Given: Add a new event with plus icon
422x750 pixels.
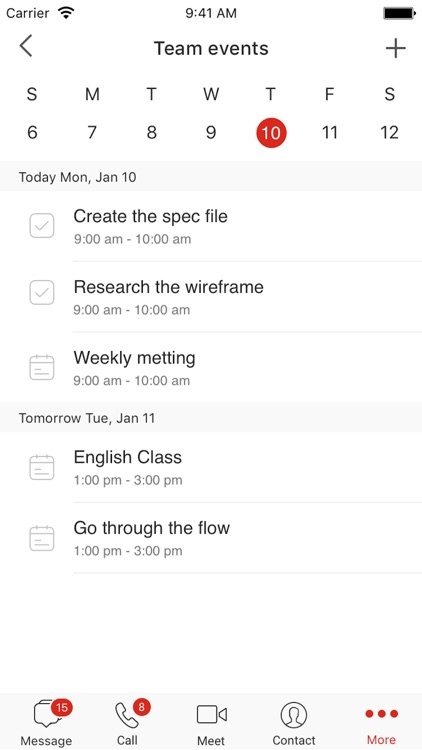Looking at the screenshot, I should 396,48.
